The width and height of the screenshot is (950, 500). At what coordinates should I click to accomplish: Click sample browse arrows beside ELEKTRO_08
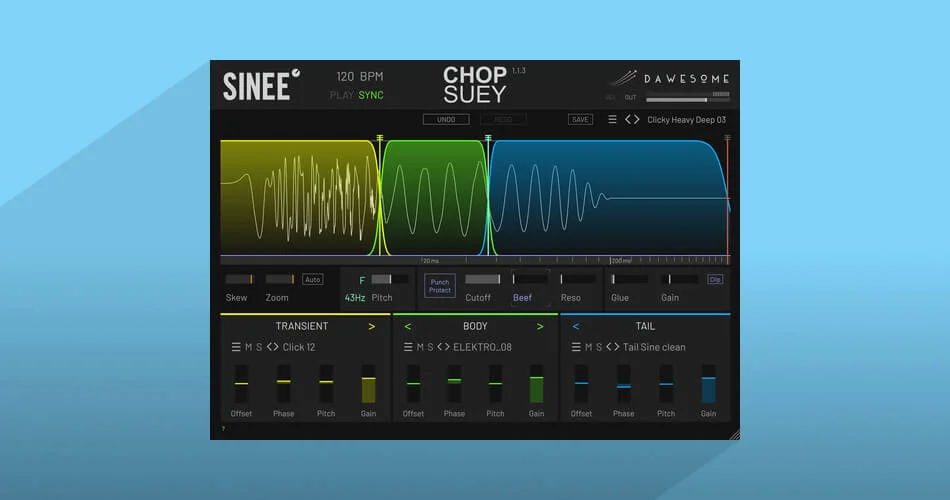443,347
